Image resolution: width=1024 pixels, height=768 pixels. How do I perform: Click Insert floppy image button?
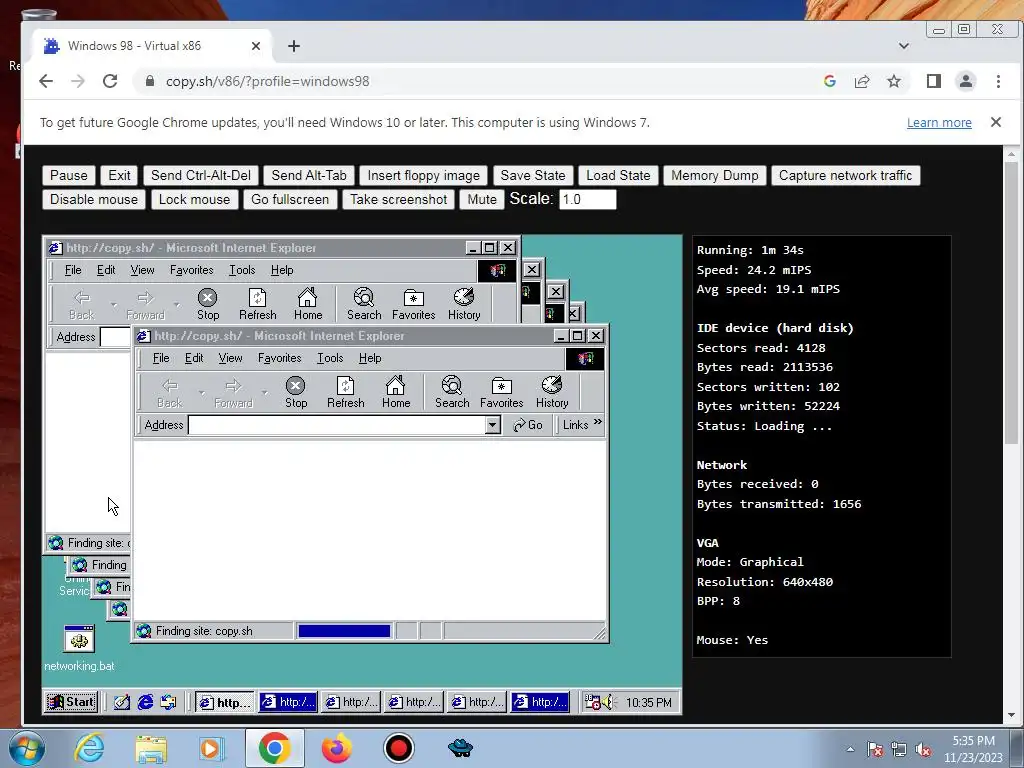pos(423,175)
